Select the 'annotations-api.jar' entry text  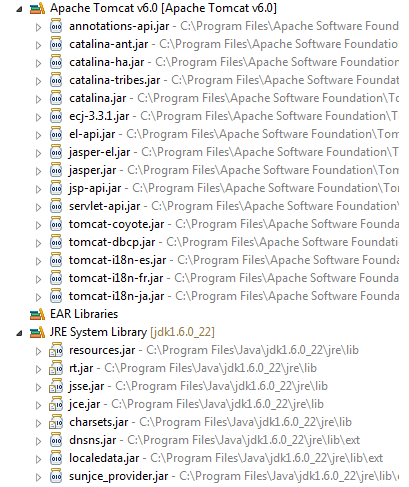pos(119,27)
